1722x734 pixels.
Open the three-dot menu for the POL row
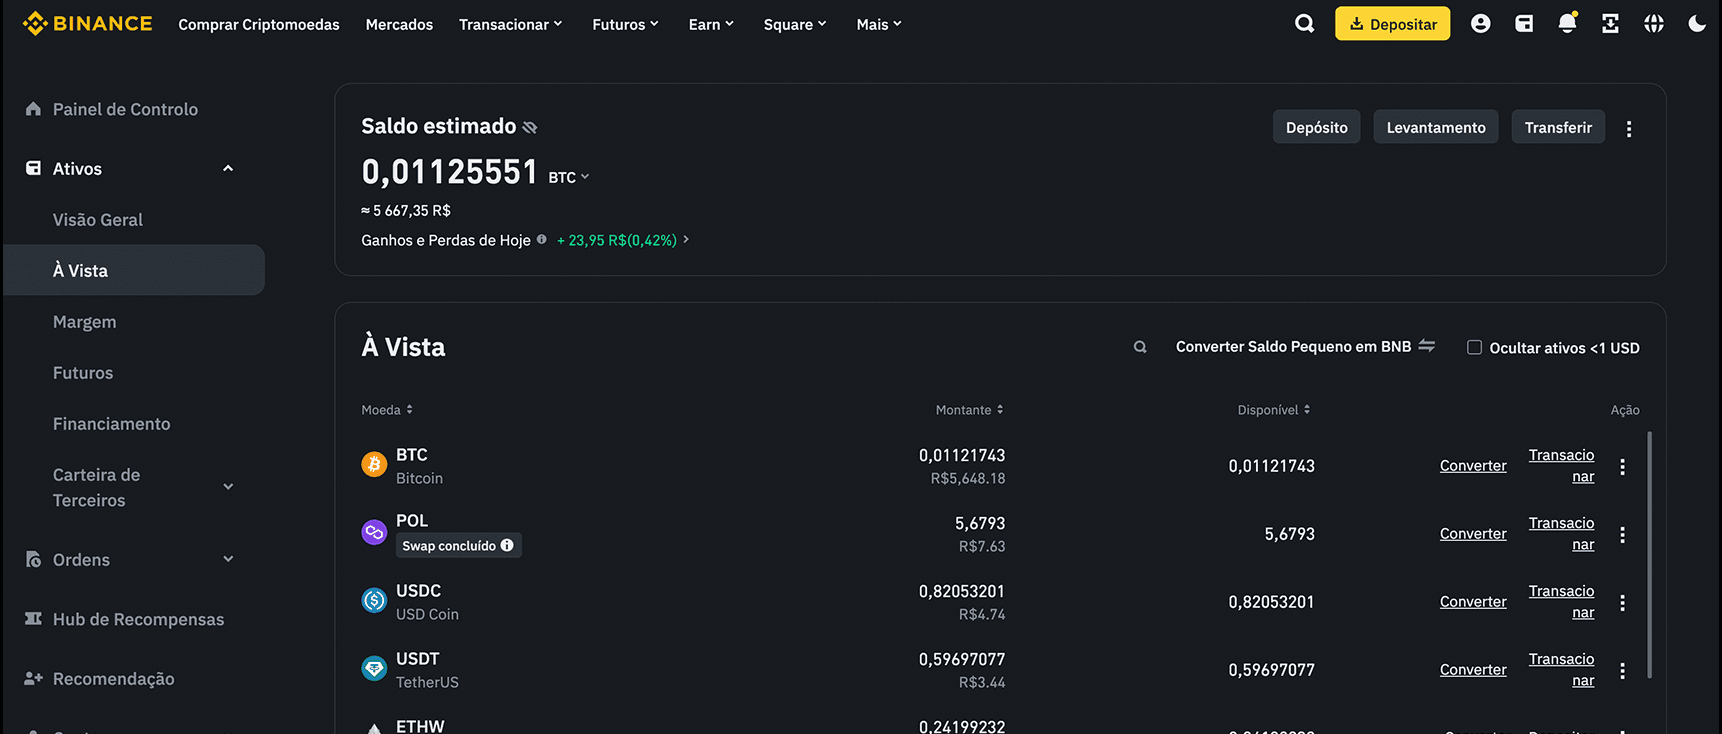tap(1622, 534)
